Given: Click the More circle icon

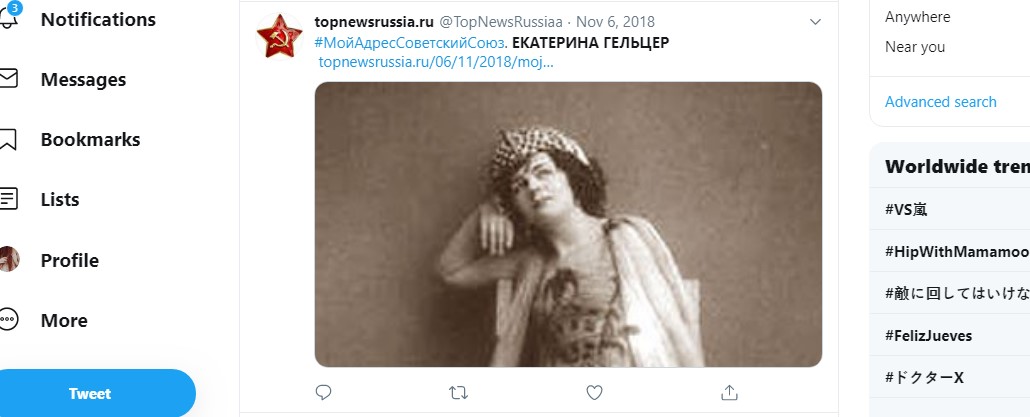Looking at the screenshot, I should click(x=8, y=320).
